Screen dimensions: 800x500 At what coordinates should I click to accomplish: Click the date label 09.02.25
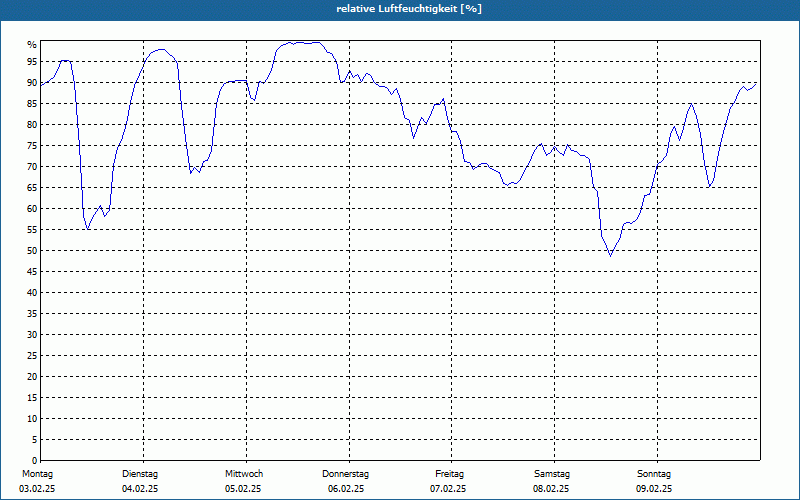point(654,489)
